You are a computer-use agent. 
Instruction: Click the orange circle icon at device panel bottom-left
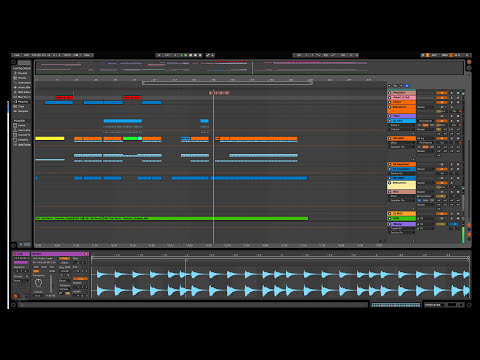pos(15,296)
